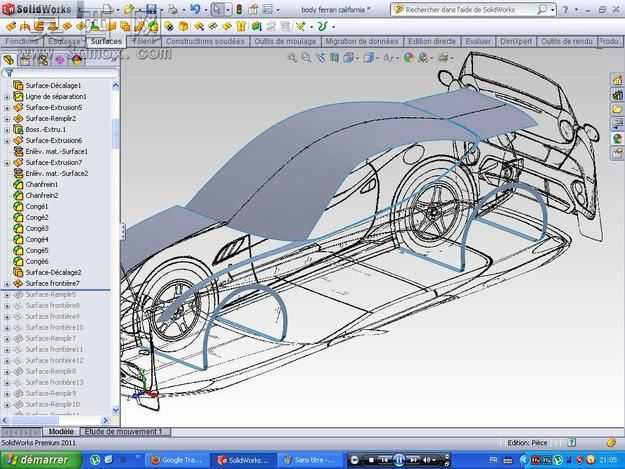Click the Display Style cube icon
The width and height of the screenshot is (625, 469).
368,58
